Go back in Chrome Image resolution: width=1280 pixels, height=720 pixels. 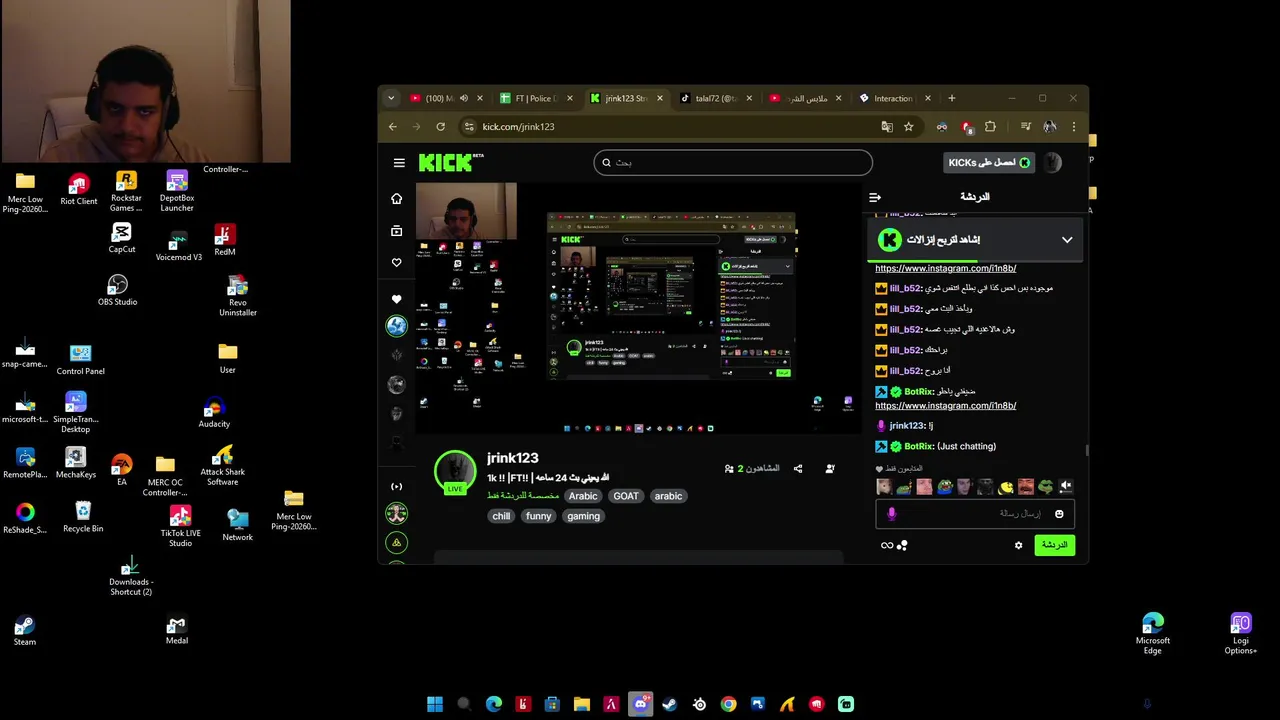pos(393,127)
